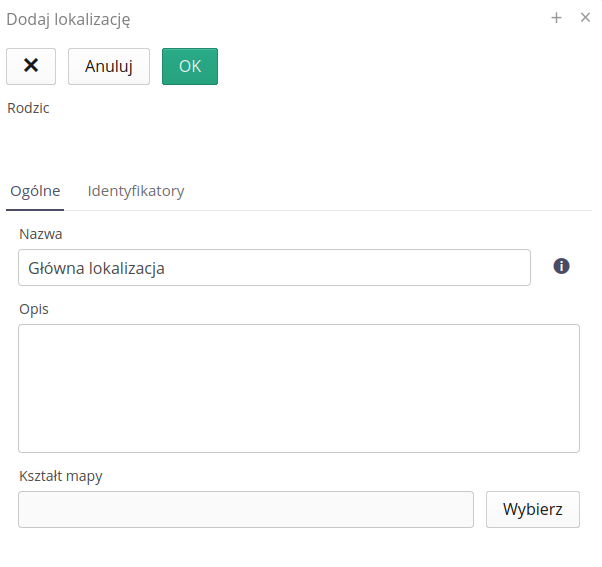Click the empty area beneath Rodzic label
The height and width of the screenshot is (567, 602).
pos(150,140)
